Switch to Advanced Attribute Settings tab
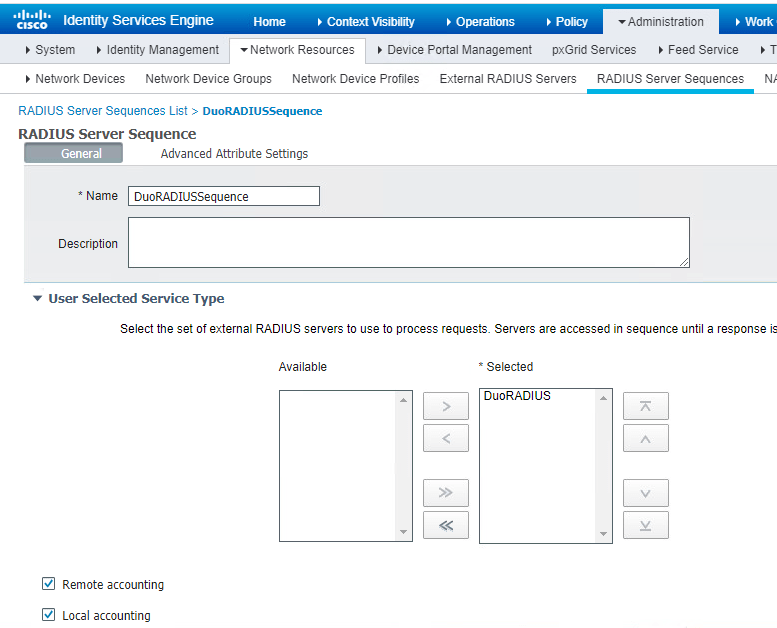The width and height of the screenshot is (777, 628). [234, 154]
